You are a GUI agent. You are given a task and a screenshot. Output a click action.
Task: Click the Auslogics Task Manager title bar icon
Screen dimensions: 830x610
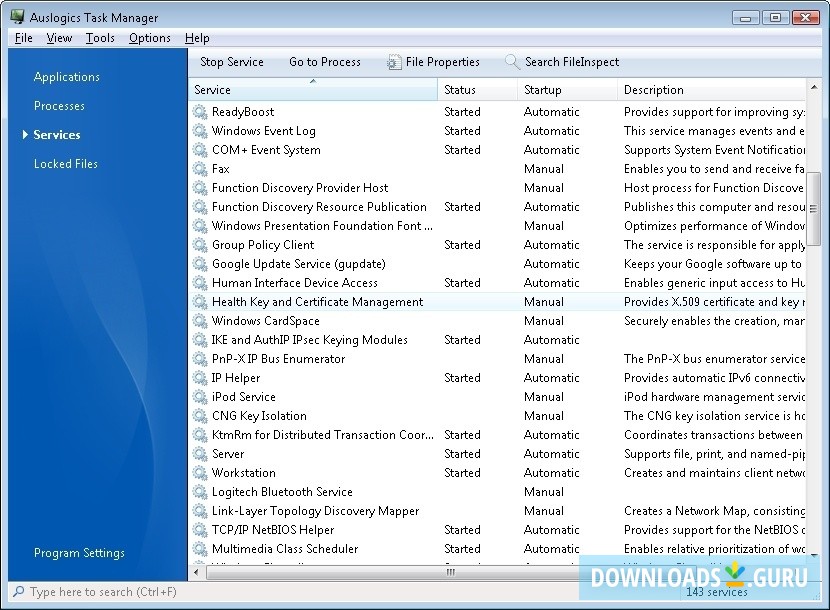tap(17, 17)
